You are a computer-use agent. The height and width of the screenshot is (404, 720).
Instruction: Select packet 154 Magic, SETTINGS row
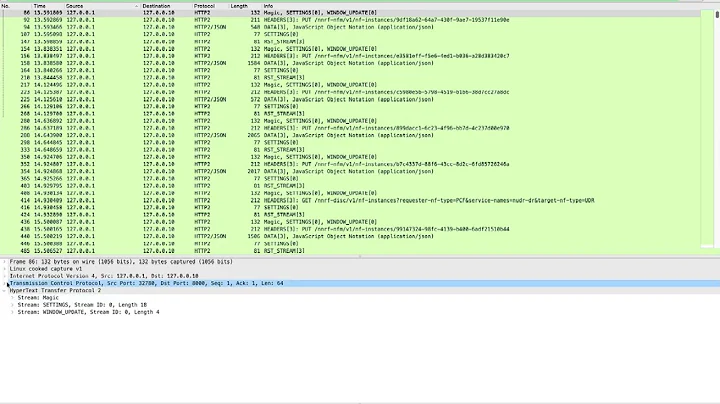(350, 49)
